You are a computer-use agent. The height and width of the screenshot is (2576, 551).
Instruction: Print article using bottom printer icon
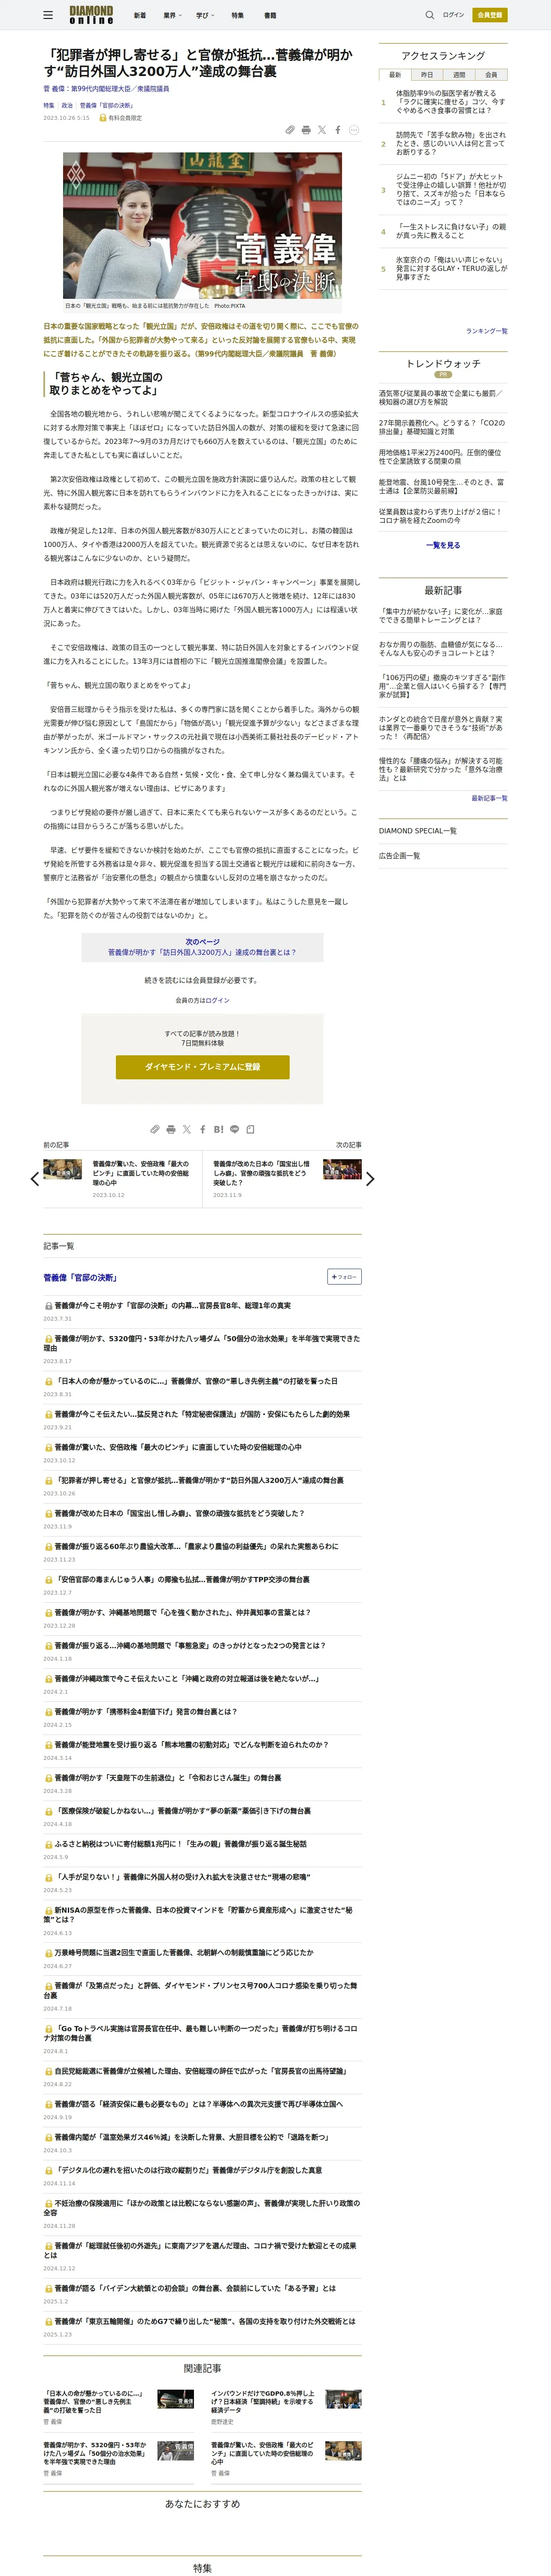coord(171,1129)
